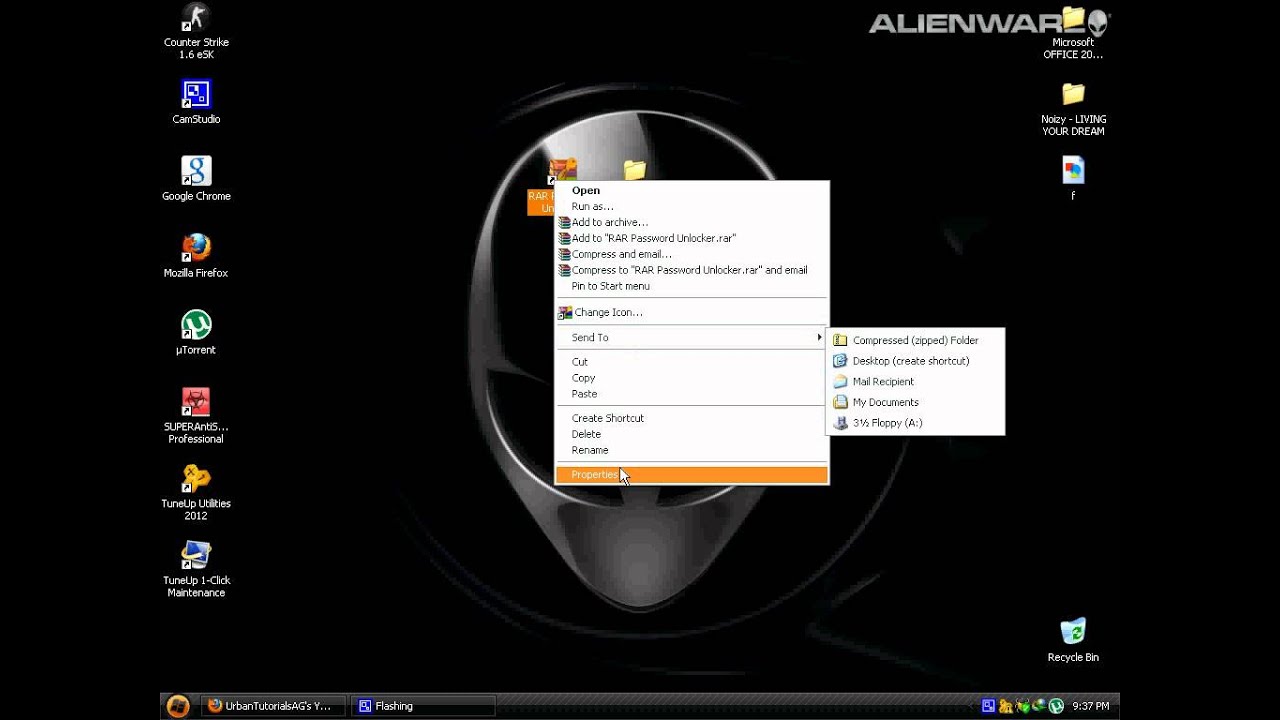Select Compress and email... option
1280x720 pixels.
tap(692, 254)
